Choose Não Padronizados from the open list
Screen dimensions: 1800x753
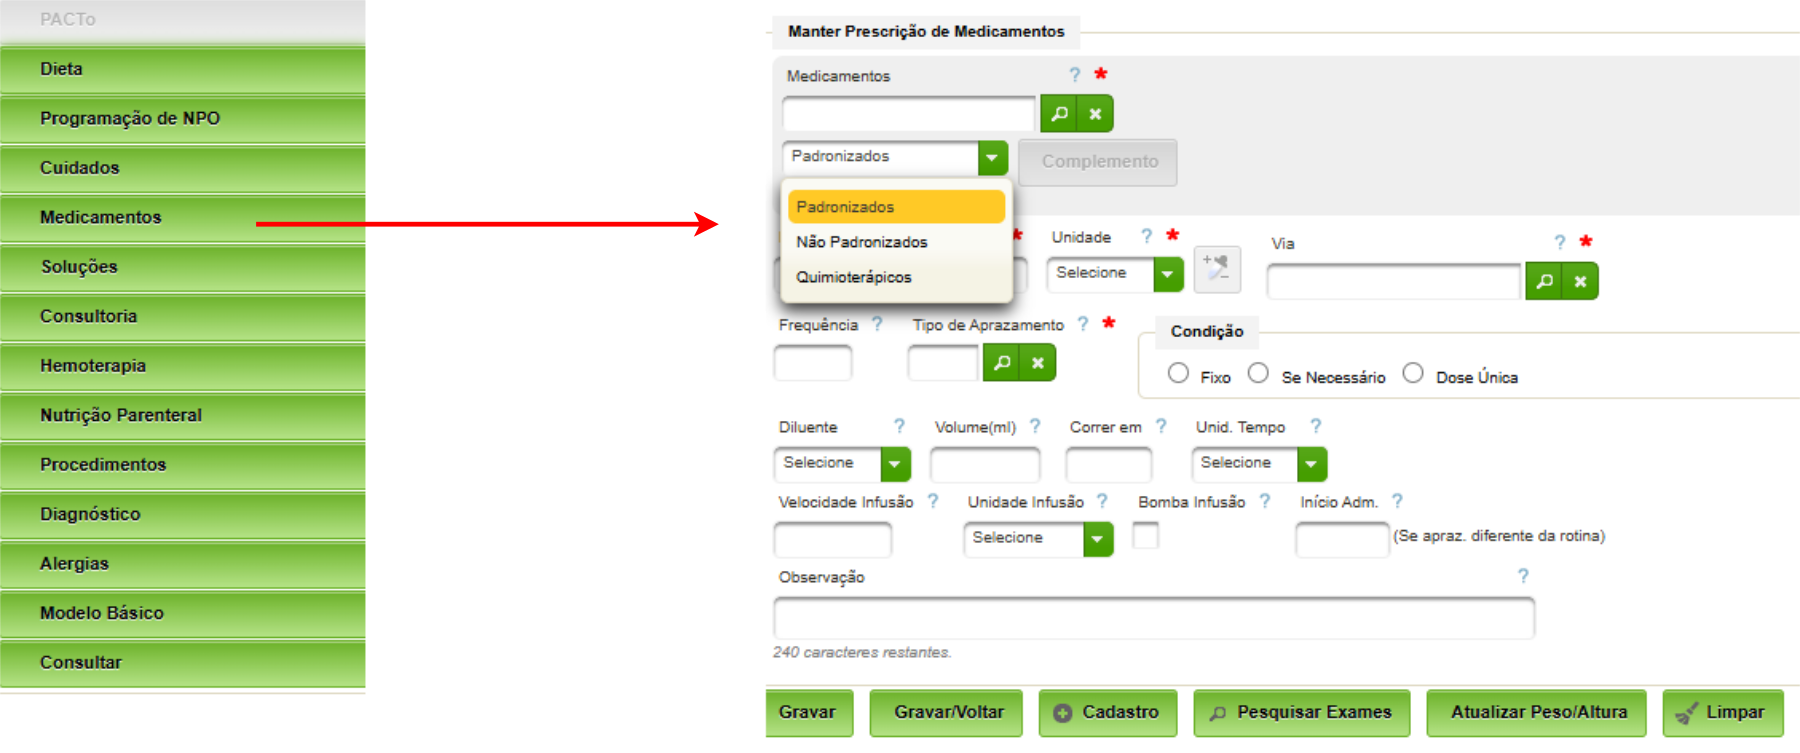[x=862, y=242]
